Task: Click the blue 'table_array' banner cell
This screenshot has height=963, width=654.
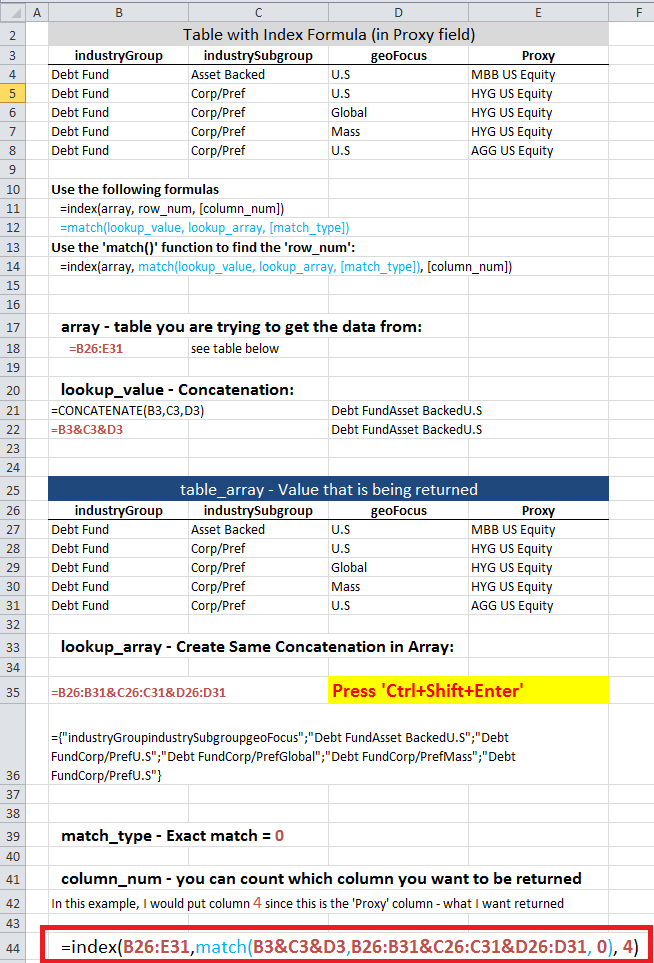Action: pos(329,489)
